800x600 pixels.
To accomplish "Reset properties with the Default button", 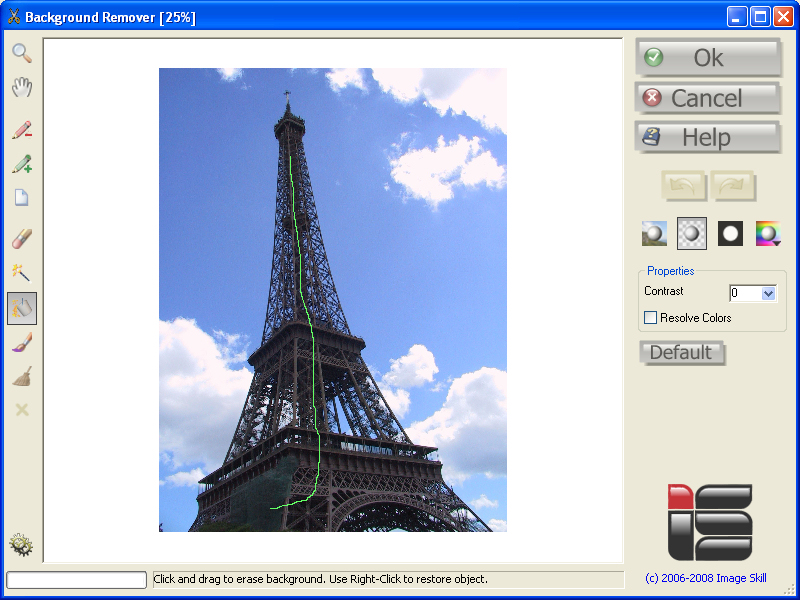I will 682,353.
